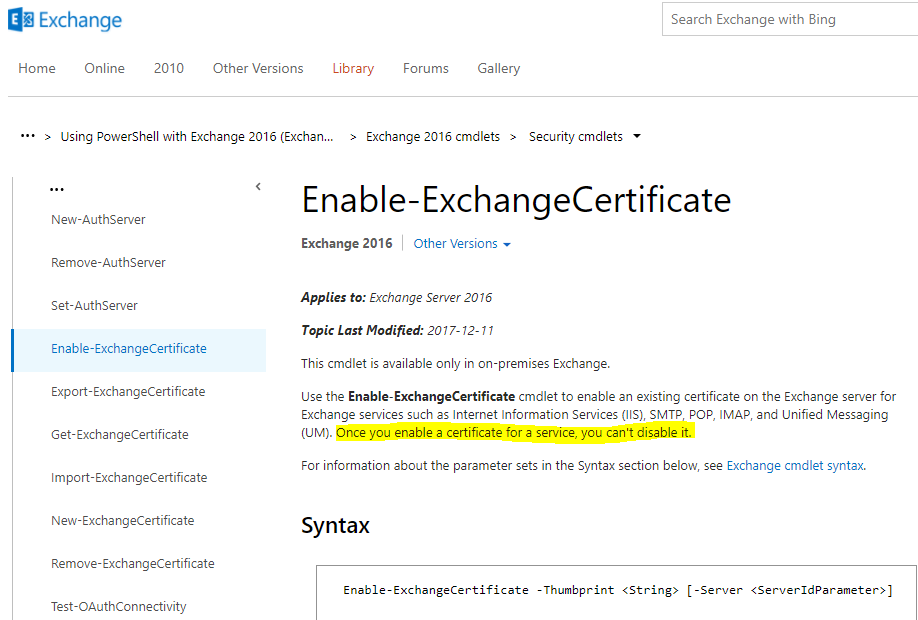Open the 2010 navigation tab
This screenshot has height=620, width=918.
click(x=169, y=68)
